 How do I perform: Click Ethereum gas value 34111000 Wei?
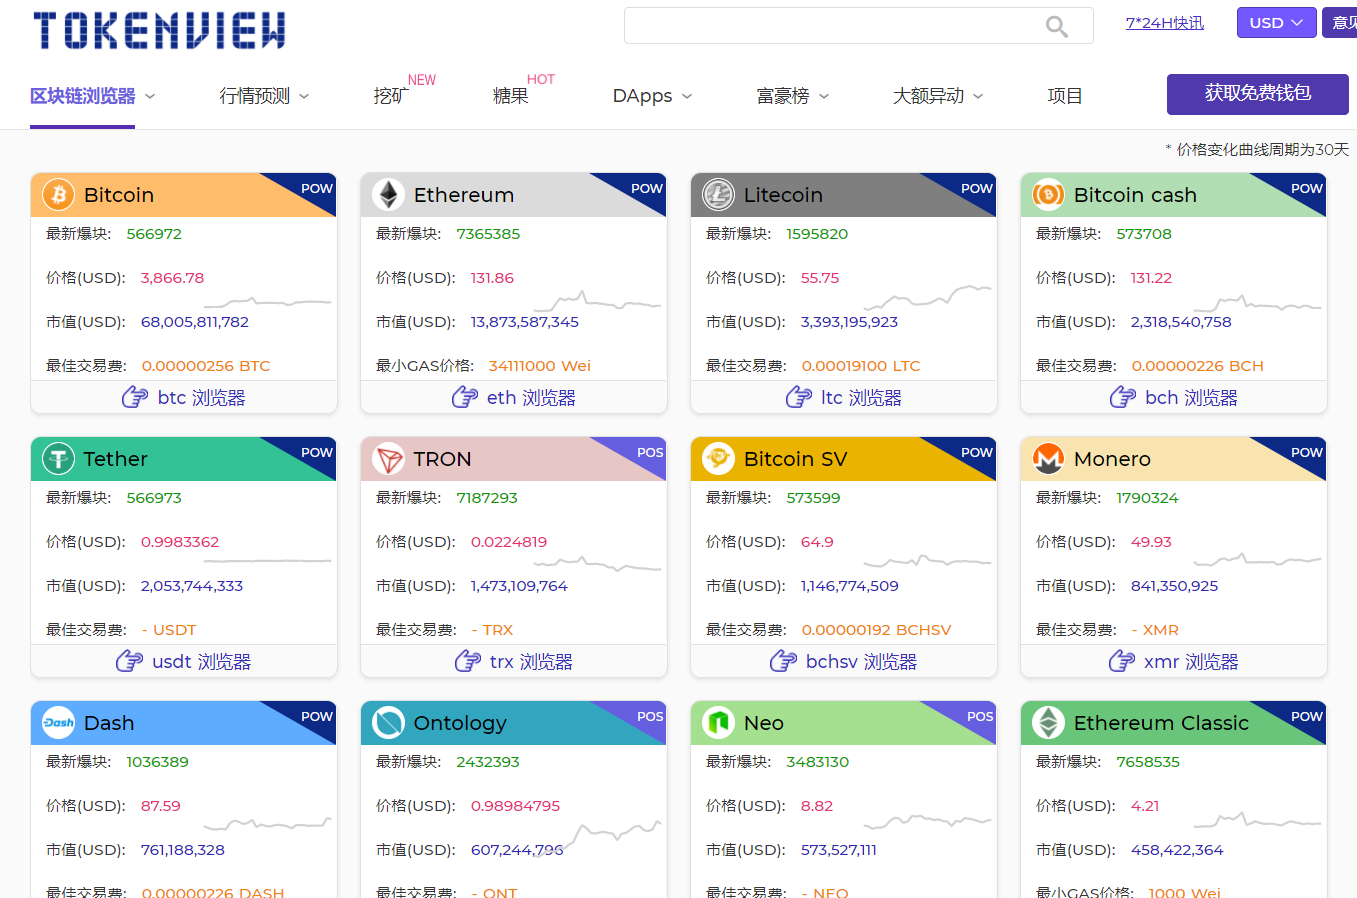click(539, 366)
